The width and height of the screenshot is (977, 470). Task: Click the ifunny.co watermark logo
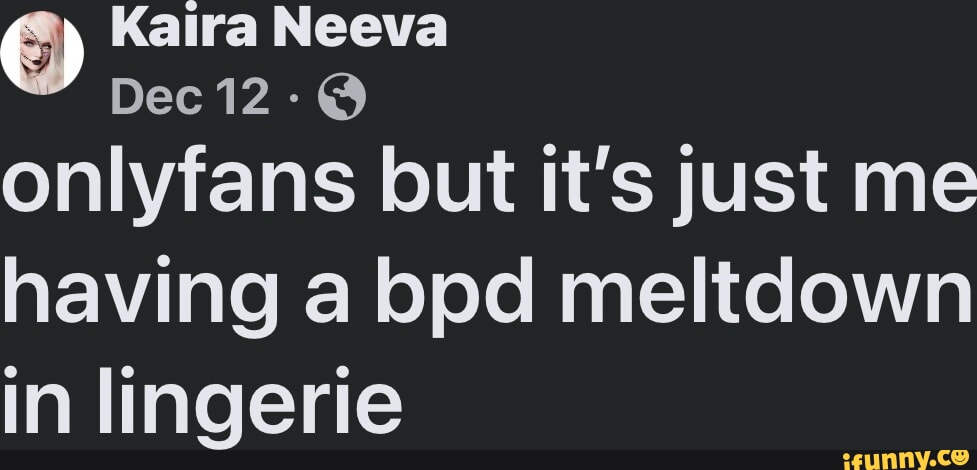[x=906, y=460]
